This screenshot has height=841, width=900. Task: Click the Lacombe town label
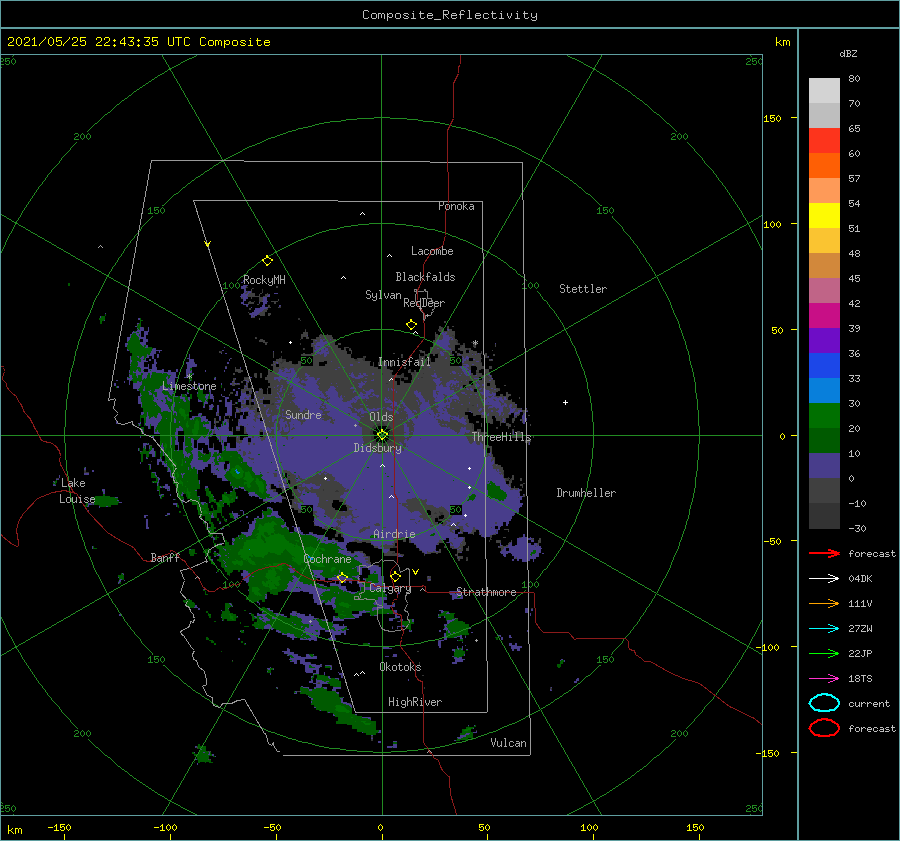pyautogui.click(x=432, y=251)
